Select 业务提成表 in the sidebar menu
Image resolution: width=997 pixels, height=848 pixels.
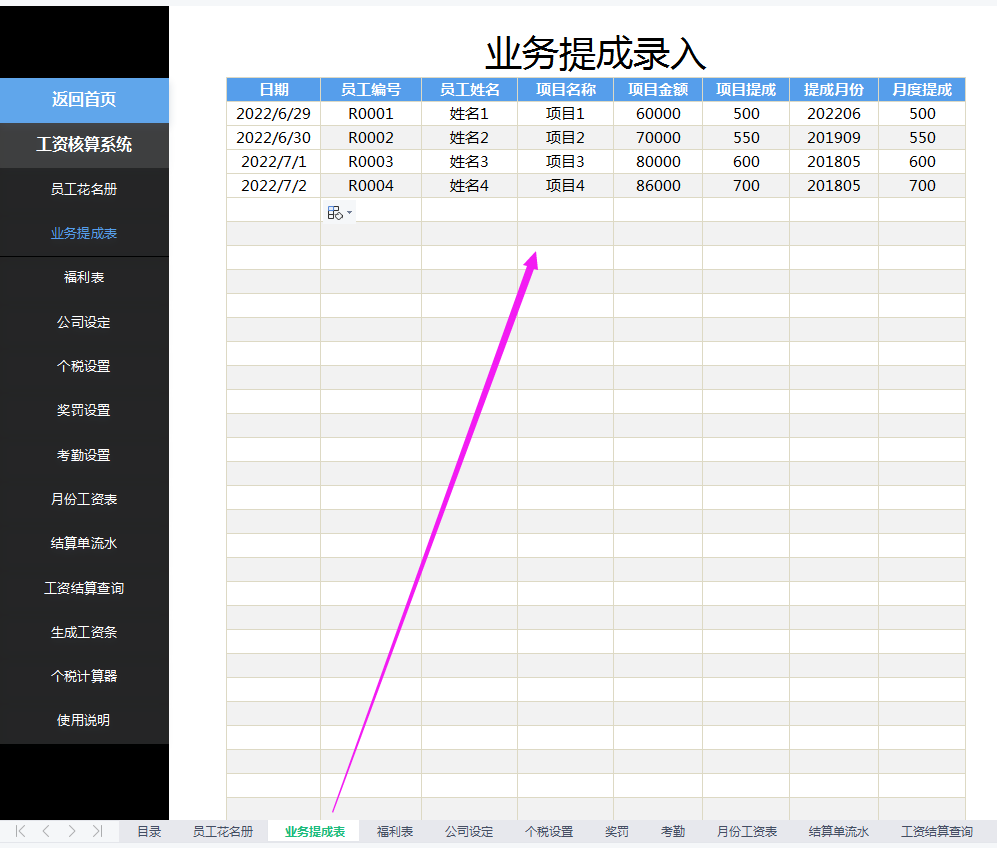(x=84, y=233)
